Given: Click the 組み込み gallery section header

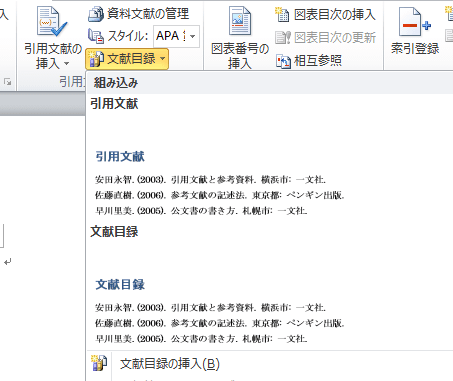Looking at the screenshot, I should pyautogui.click(x=269, y=83).
